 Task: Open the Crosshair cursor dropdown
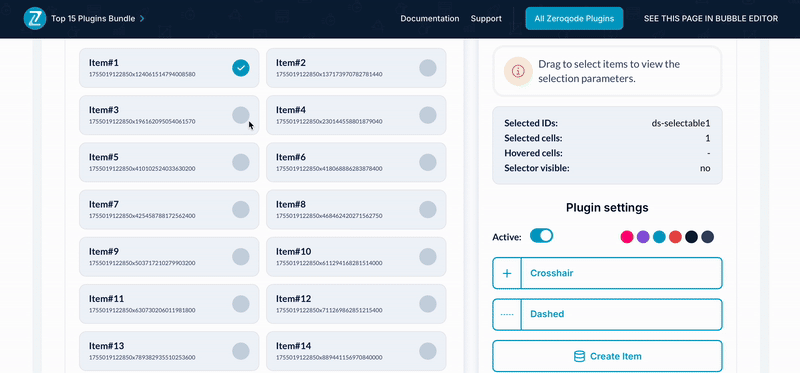click(607, 273)
